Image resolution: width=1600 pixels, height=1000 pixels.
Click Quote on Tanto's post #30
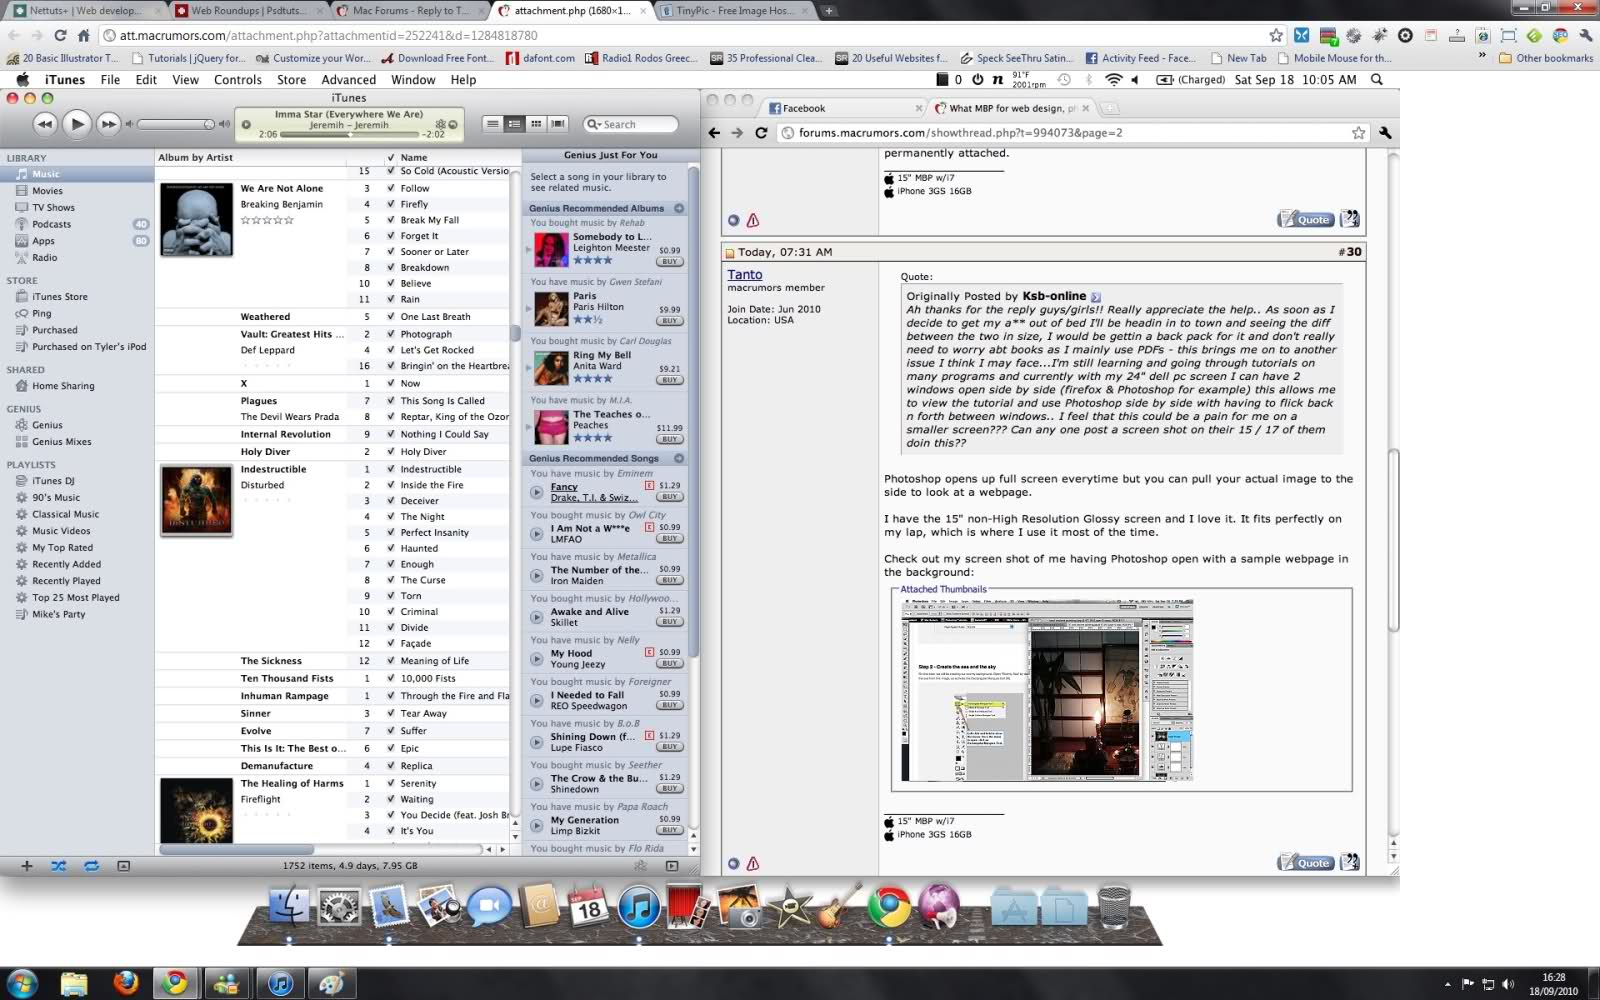1306,862
